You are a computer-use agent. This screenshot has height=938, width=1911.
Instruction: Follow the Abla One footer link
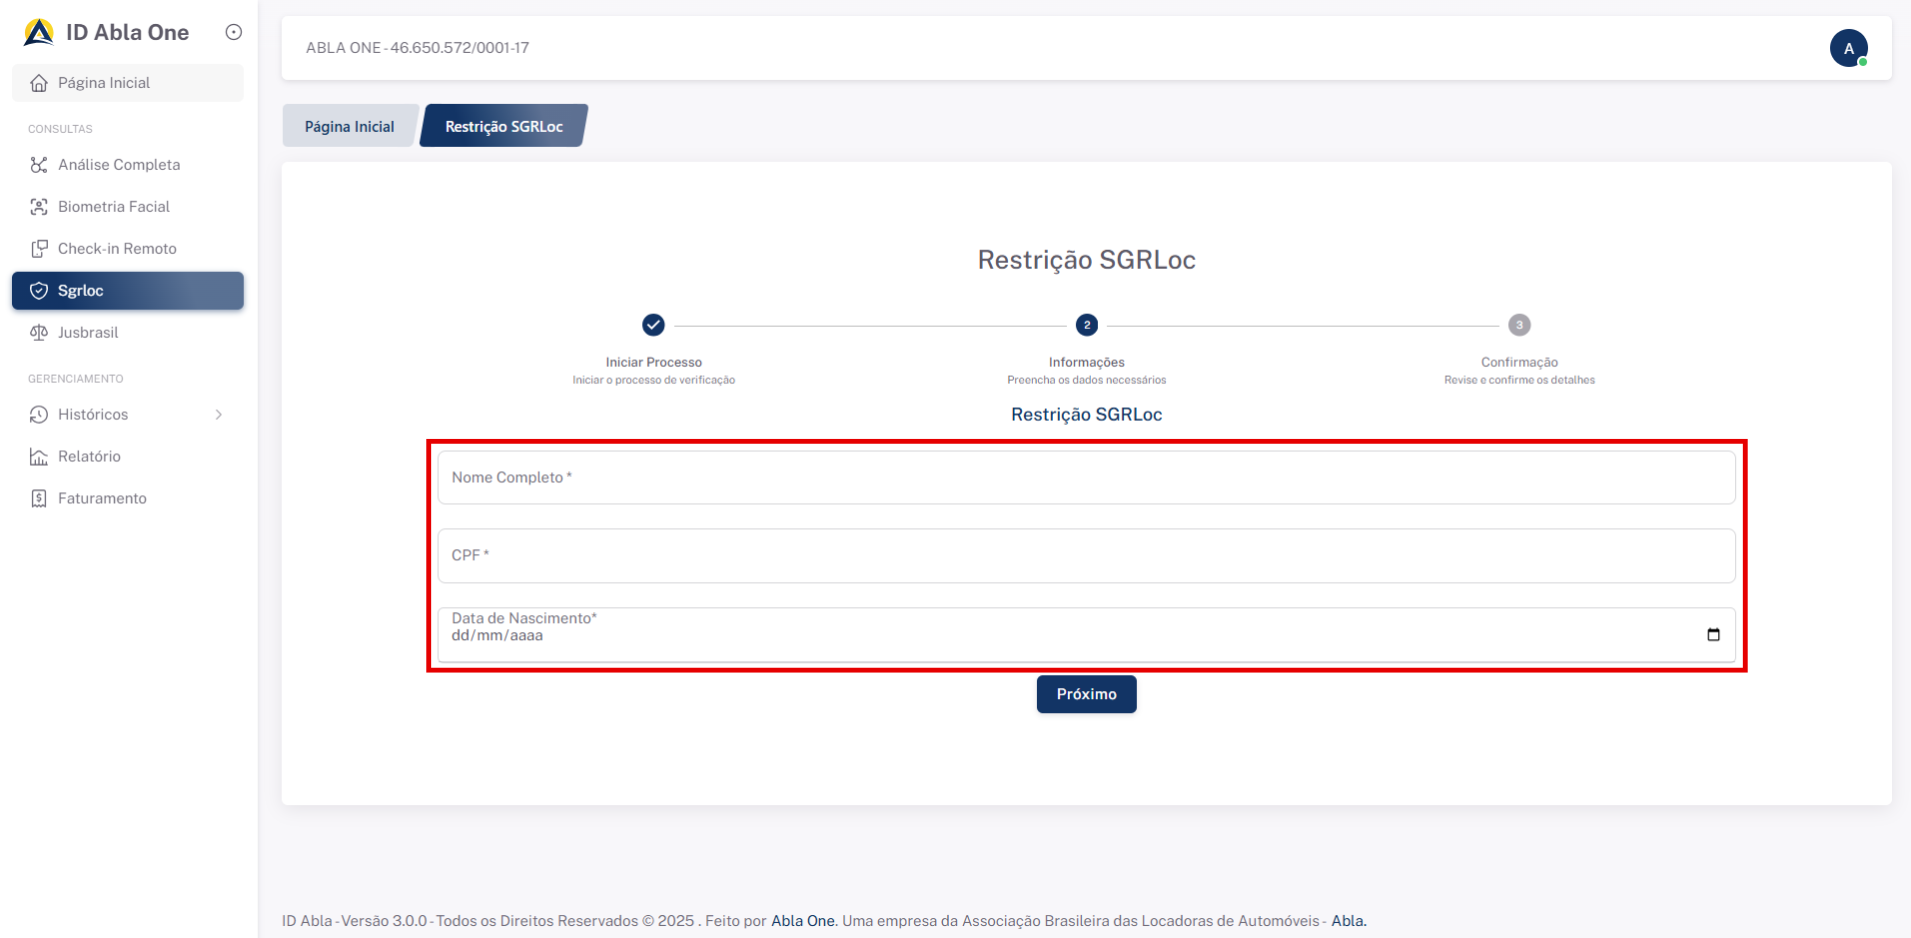[x=803, y=921]
